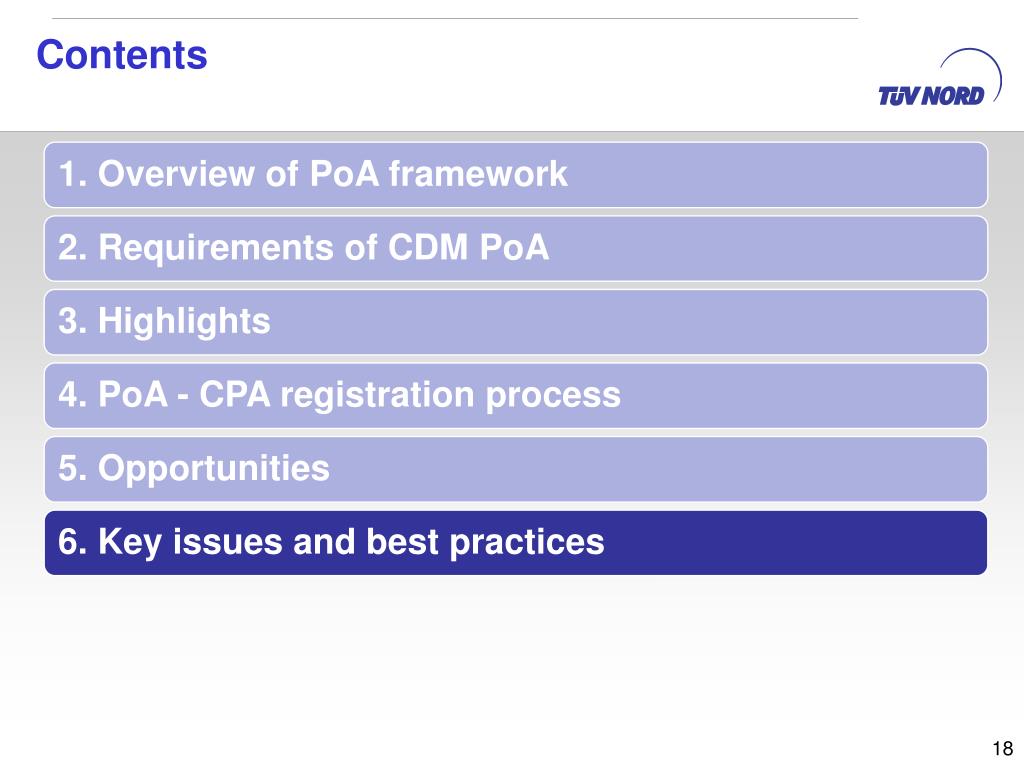Click the word framework in item one
Image resolution: width=1024 pixels, height=768 pixels.
[478, 174]
